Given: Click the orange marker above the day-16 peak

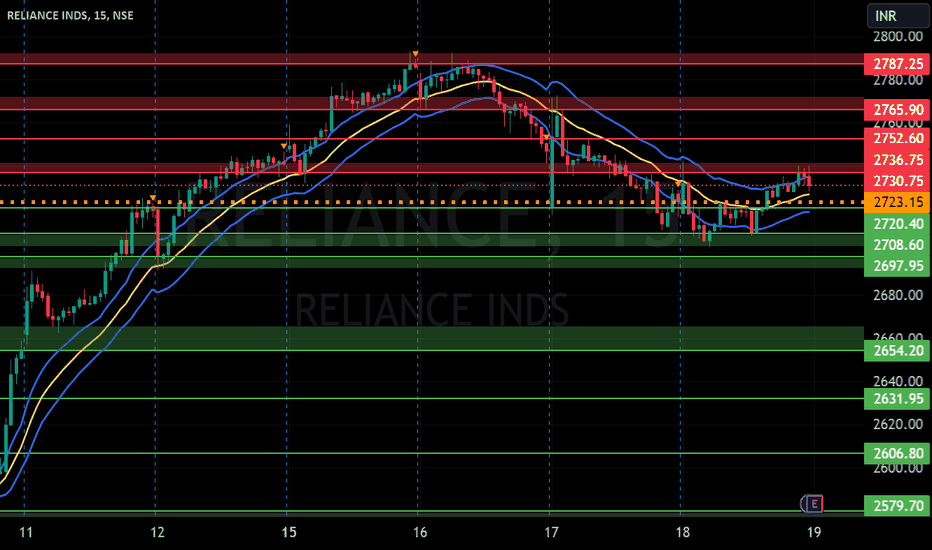Looking at the screenshot, I should click(x=415, y=54).
